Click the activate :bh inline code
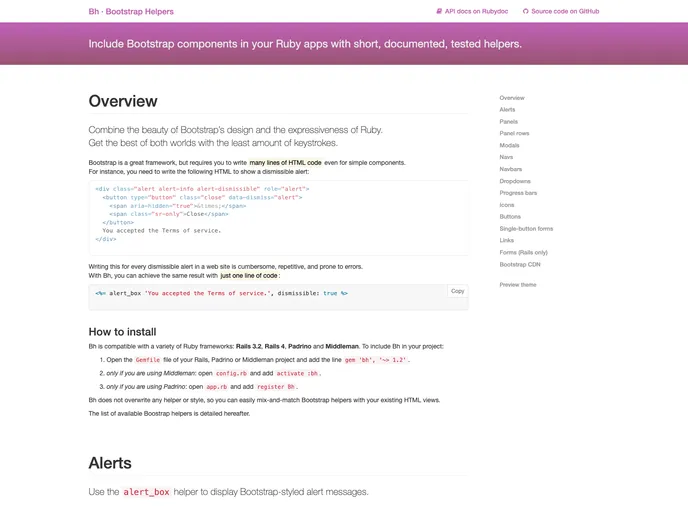The image size is (688, 512). pyautogui.click(x=297, y=373)
